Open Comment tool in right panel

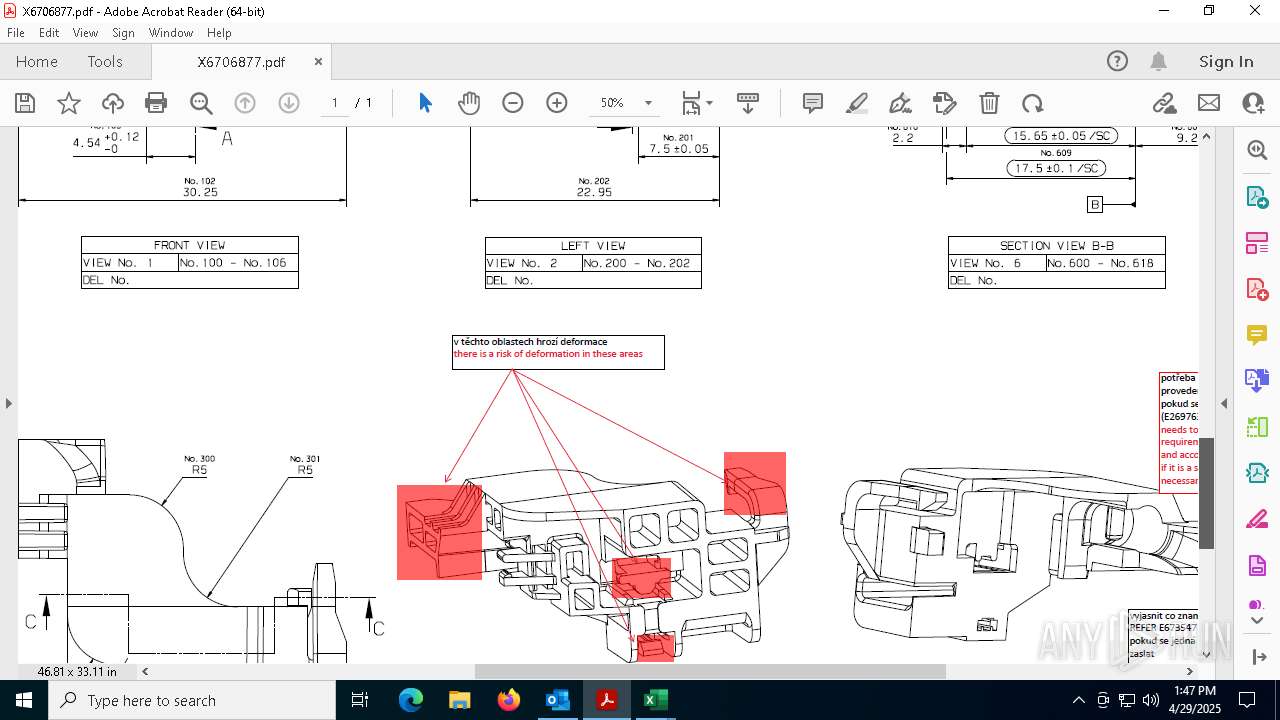[1257, 334]
